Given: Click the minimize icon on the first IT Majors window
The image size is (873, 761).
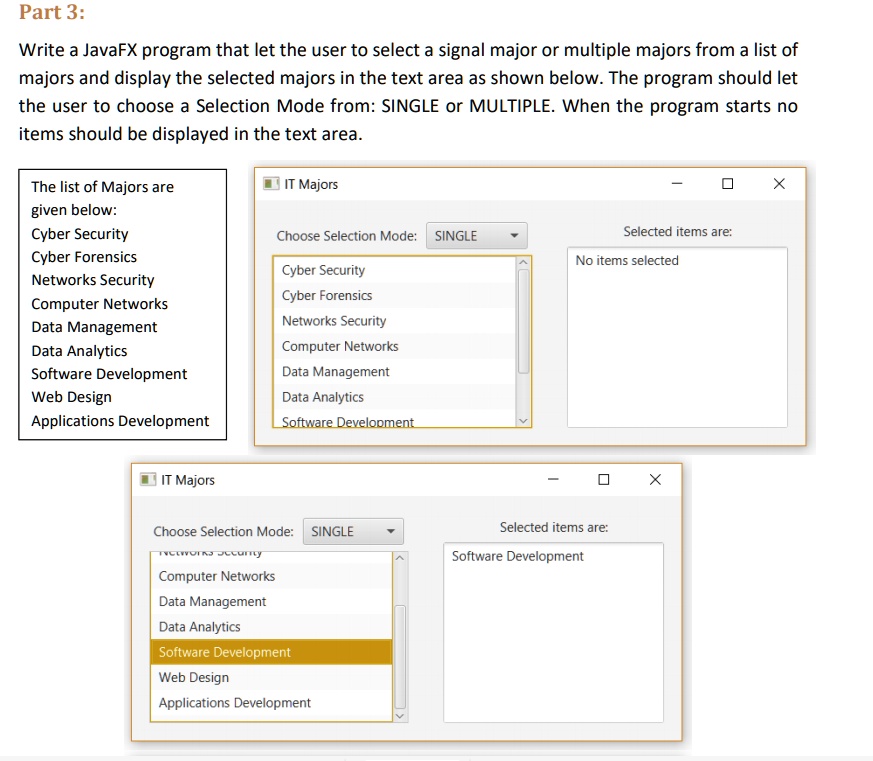Looking at the screenshot, I should [x=677, y=184].
